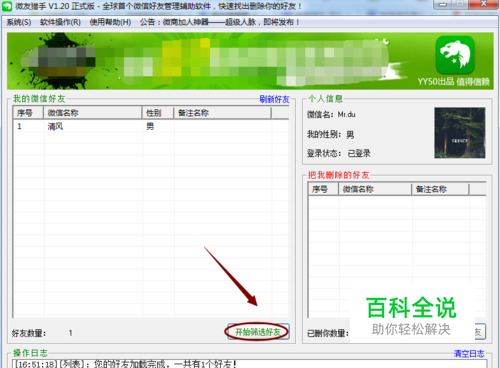The image size is (500, 368).
Task: Open the 系统(S) menu
Action: [19, 22]
